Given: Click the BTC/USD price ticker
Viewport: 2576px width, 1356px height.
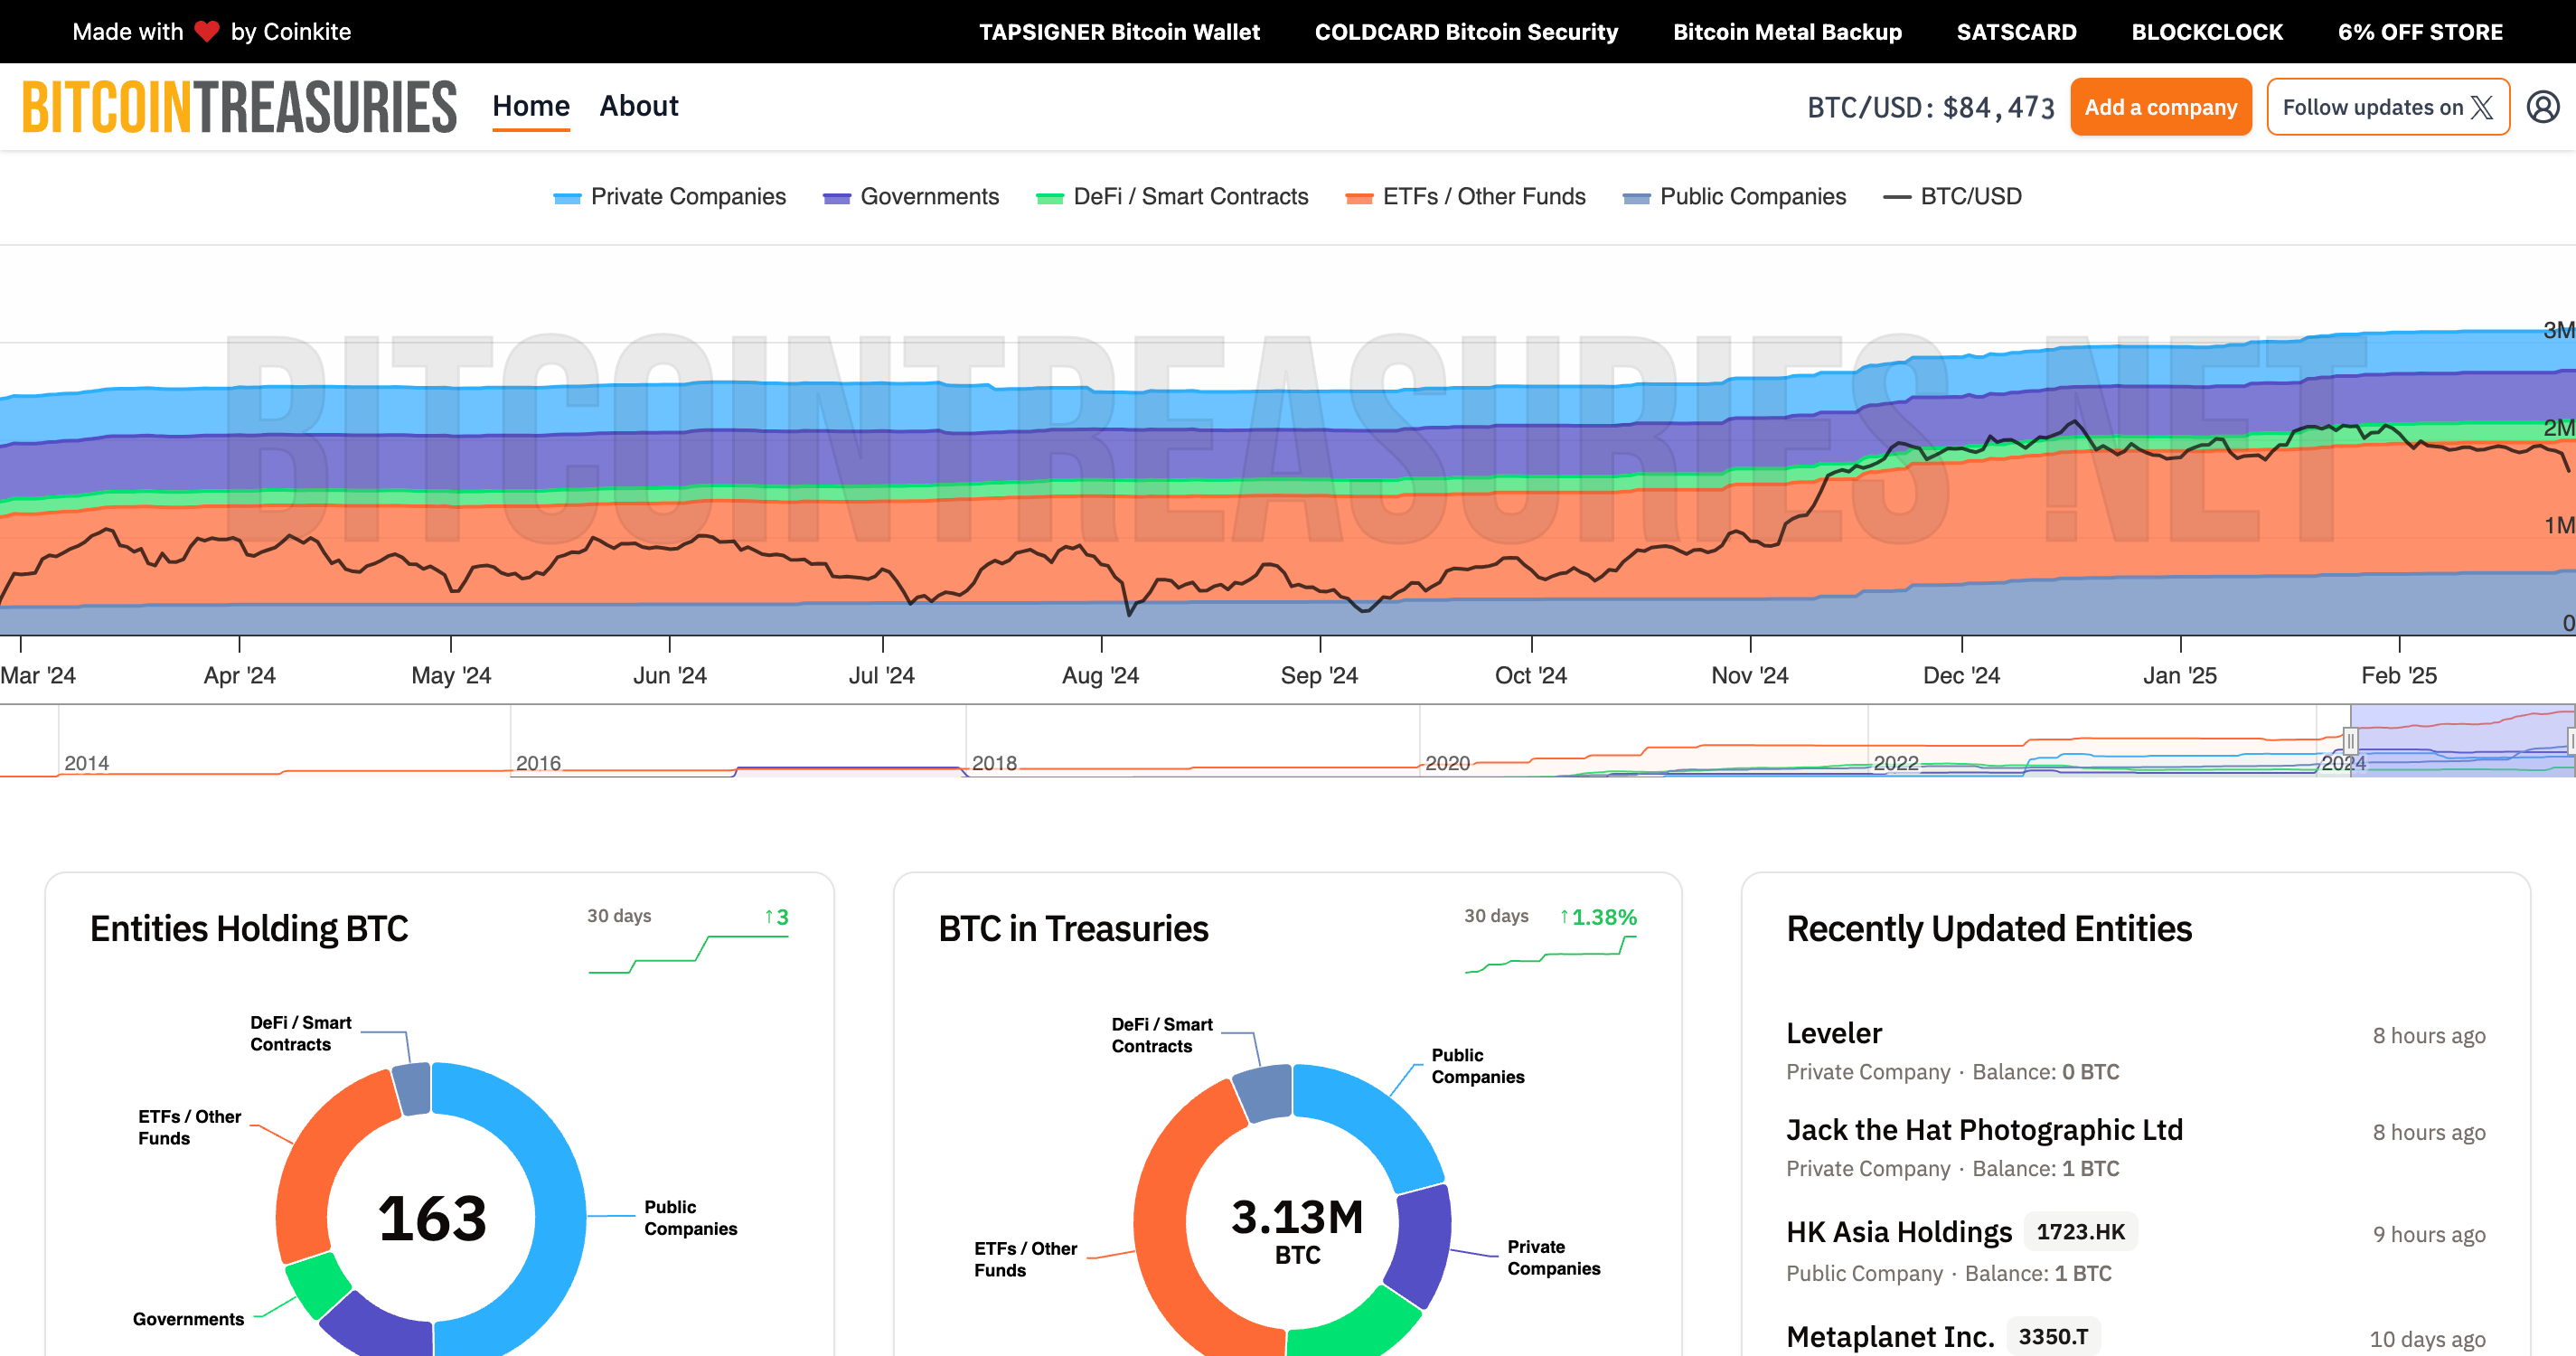Looking at the screenshot, I should coord(1930,107).
